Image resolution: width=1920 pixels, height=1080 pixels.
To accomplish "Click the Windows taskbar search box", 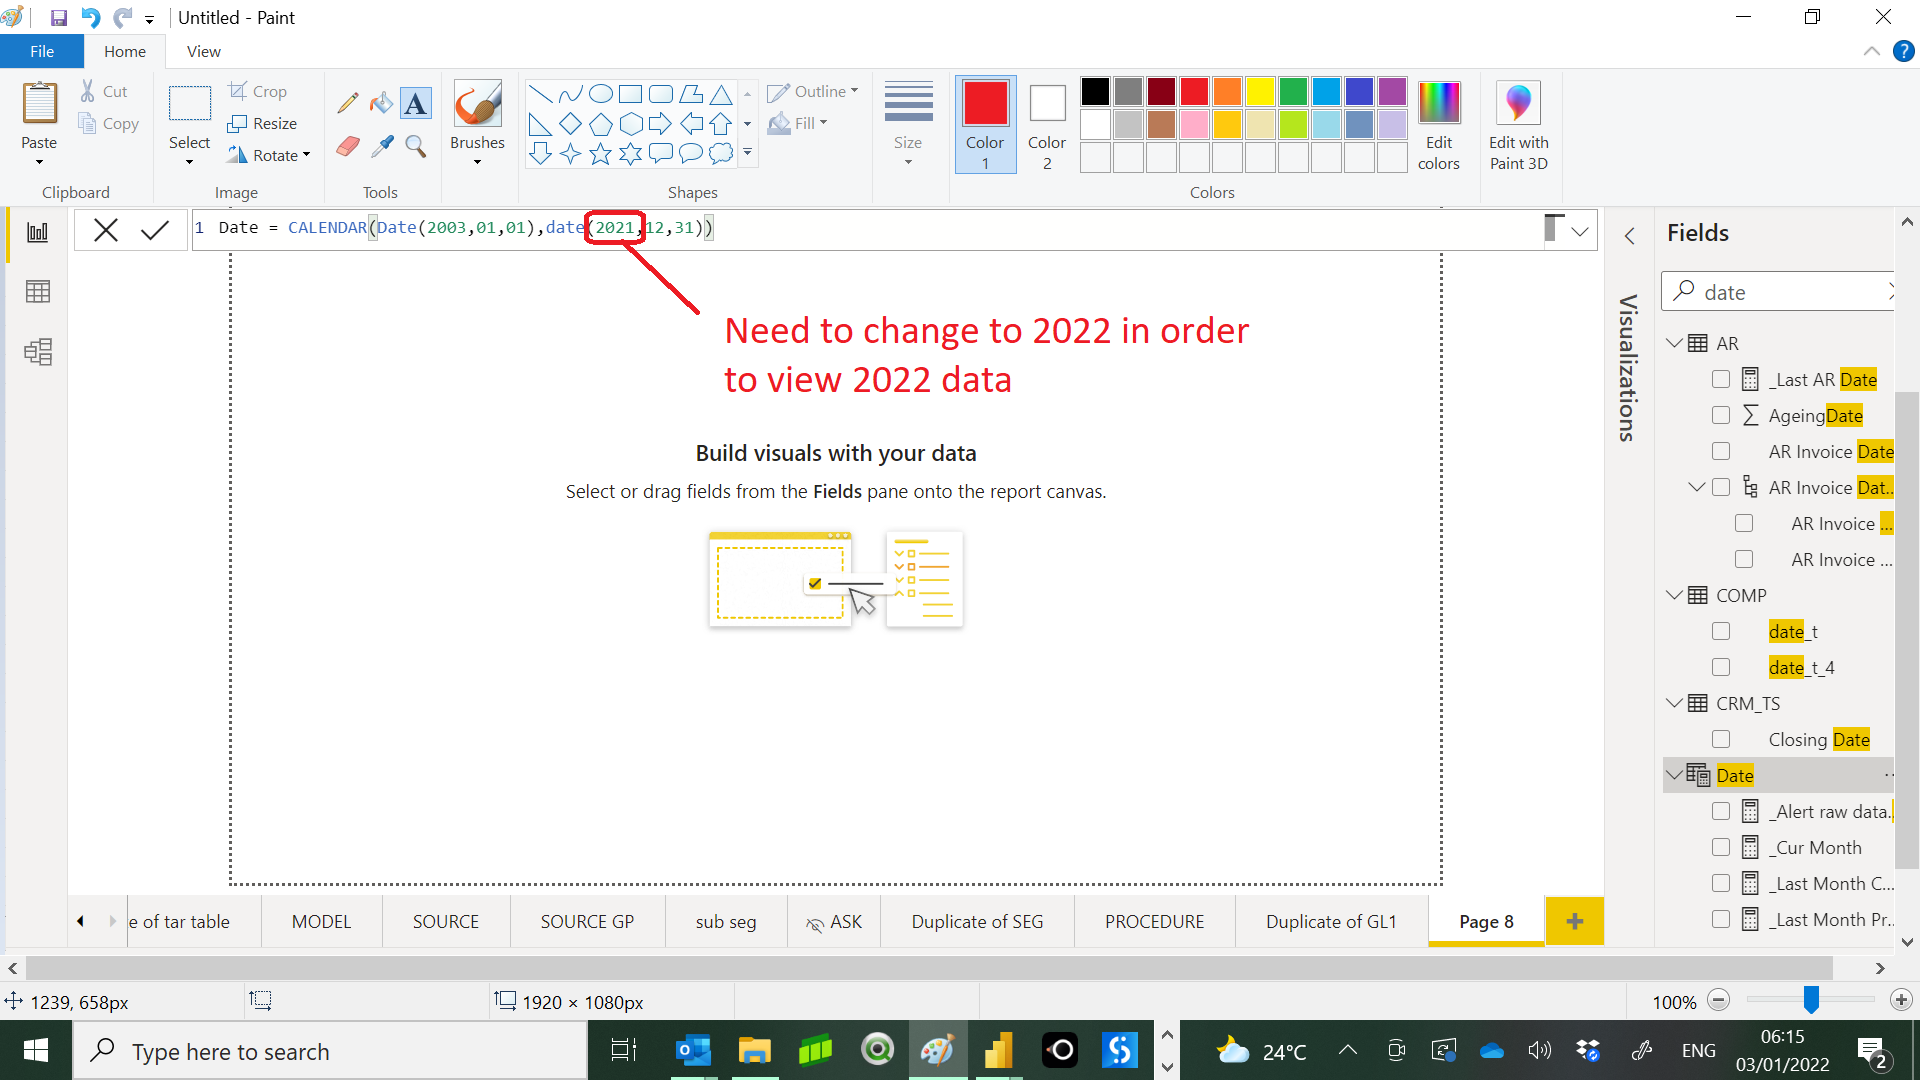I will tap(330, 1051).
